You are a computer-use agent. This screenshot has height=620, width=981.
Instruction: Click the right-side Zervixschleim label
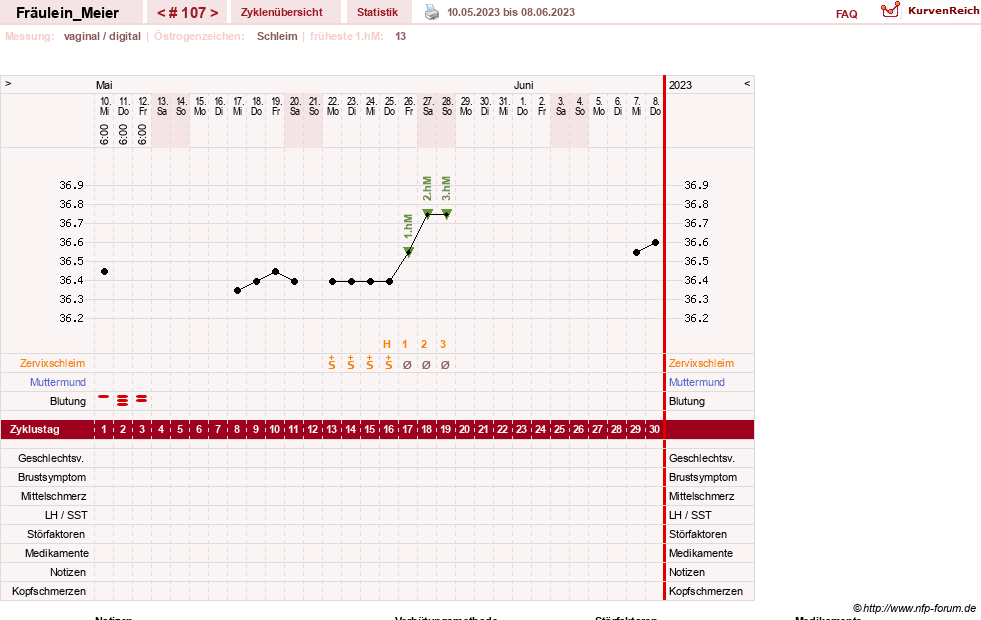[x=701, y=363]
